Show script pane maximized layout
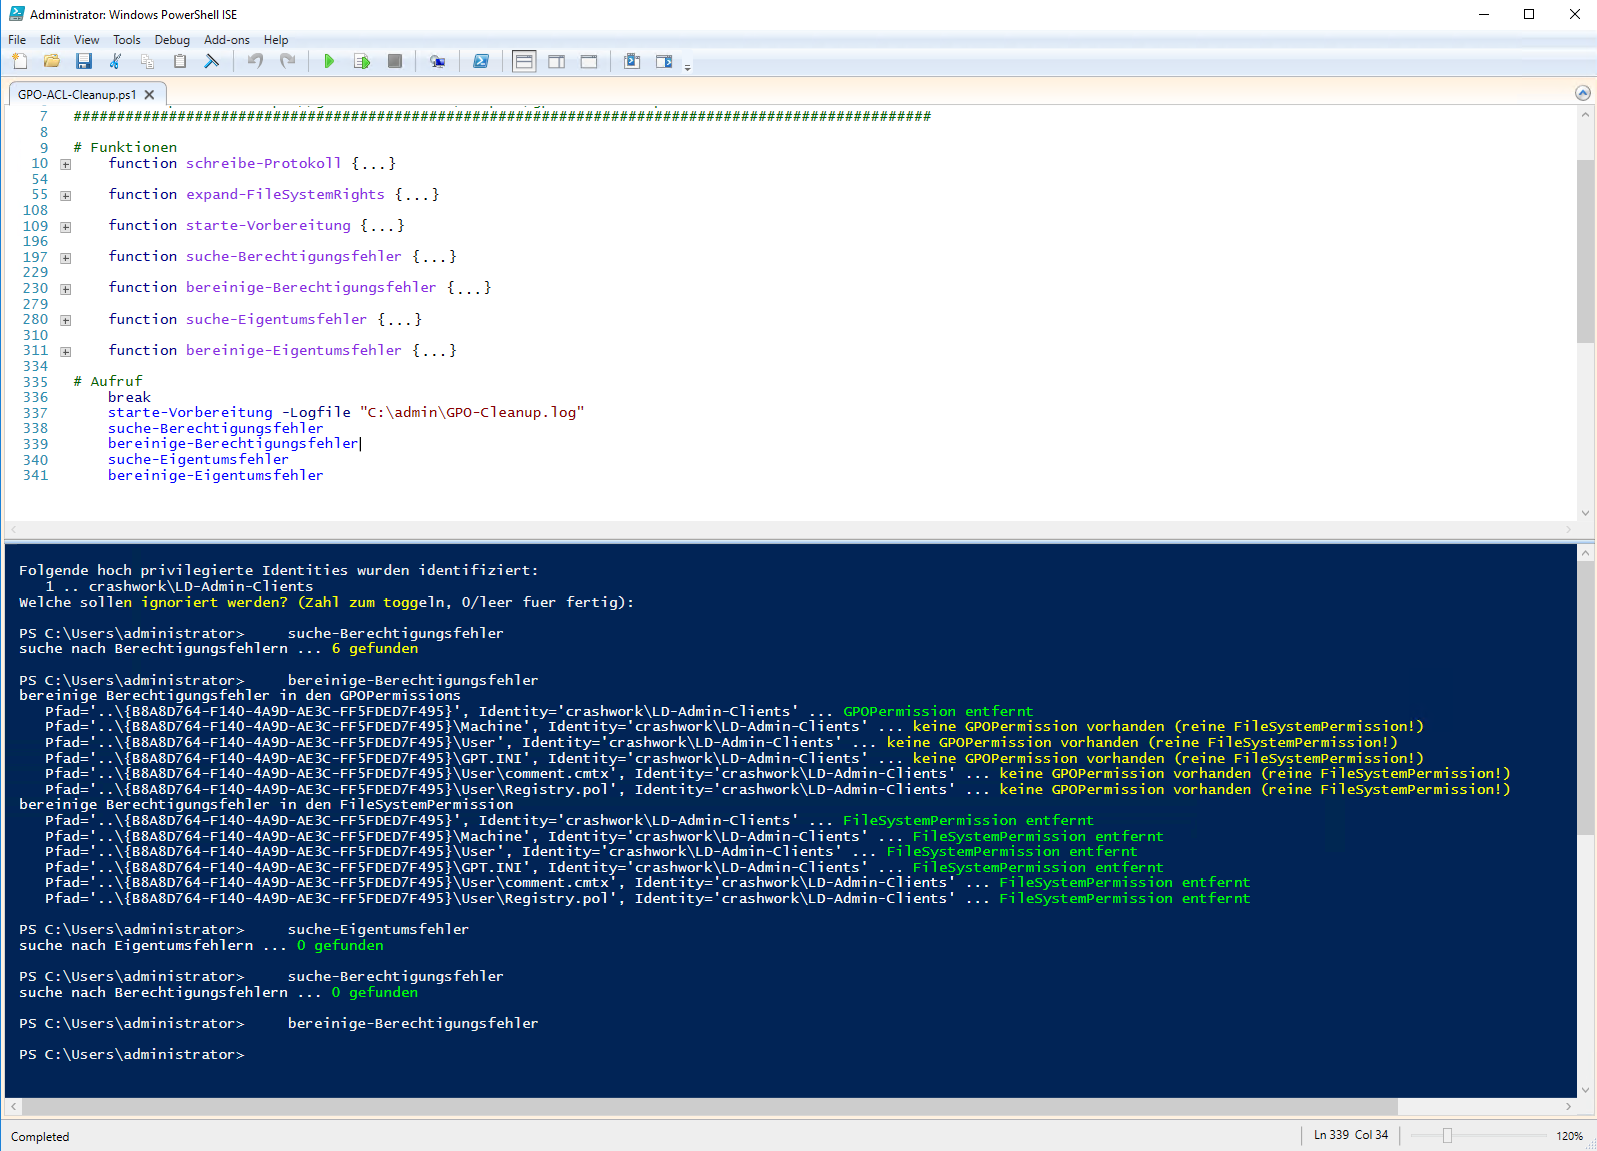The width and height of the screenshot is (1597, 1151). (589, 62)
